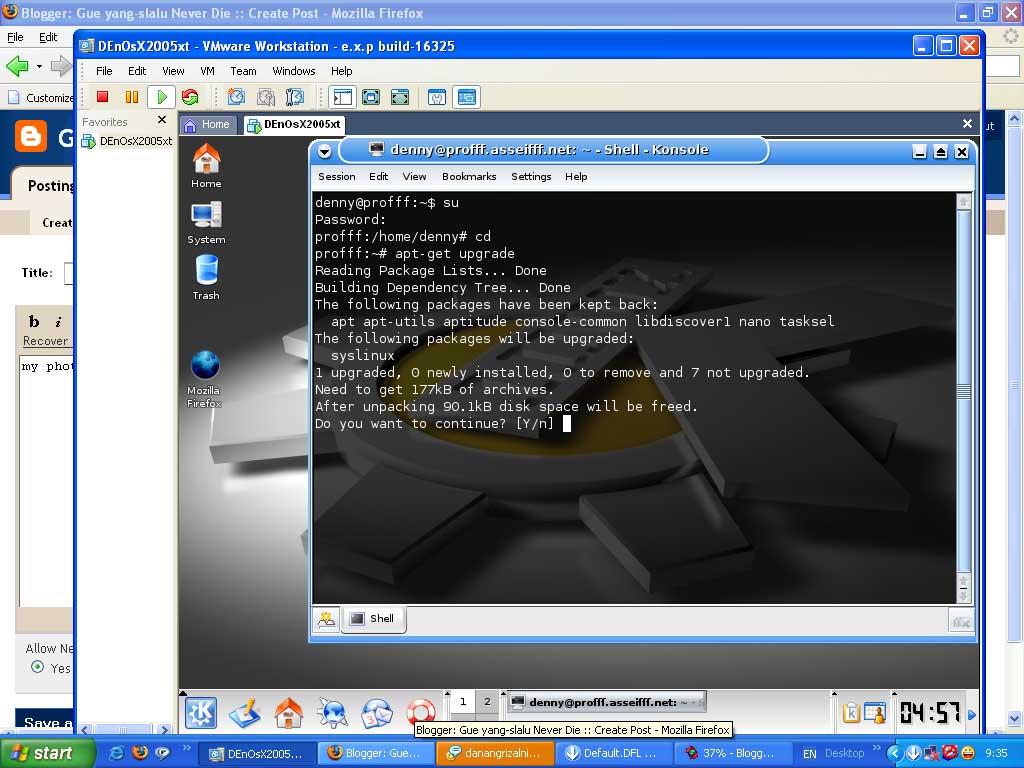The height and width of the screenshot is (768, 1024).
Task: Open the KDE K menu button
Action: click(200, 712)
